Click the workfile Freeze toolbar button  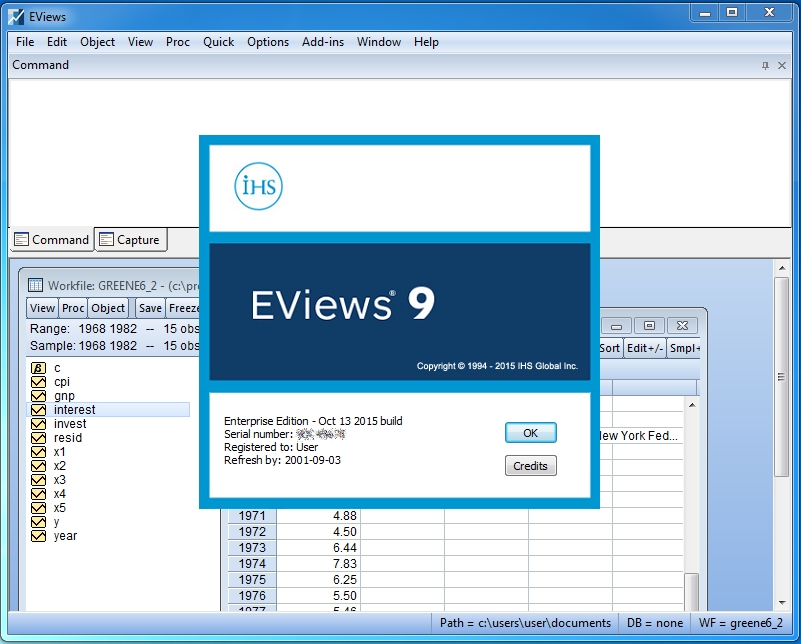click(x=183, y=308)
